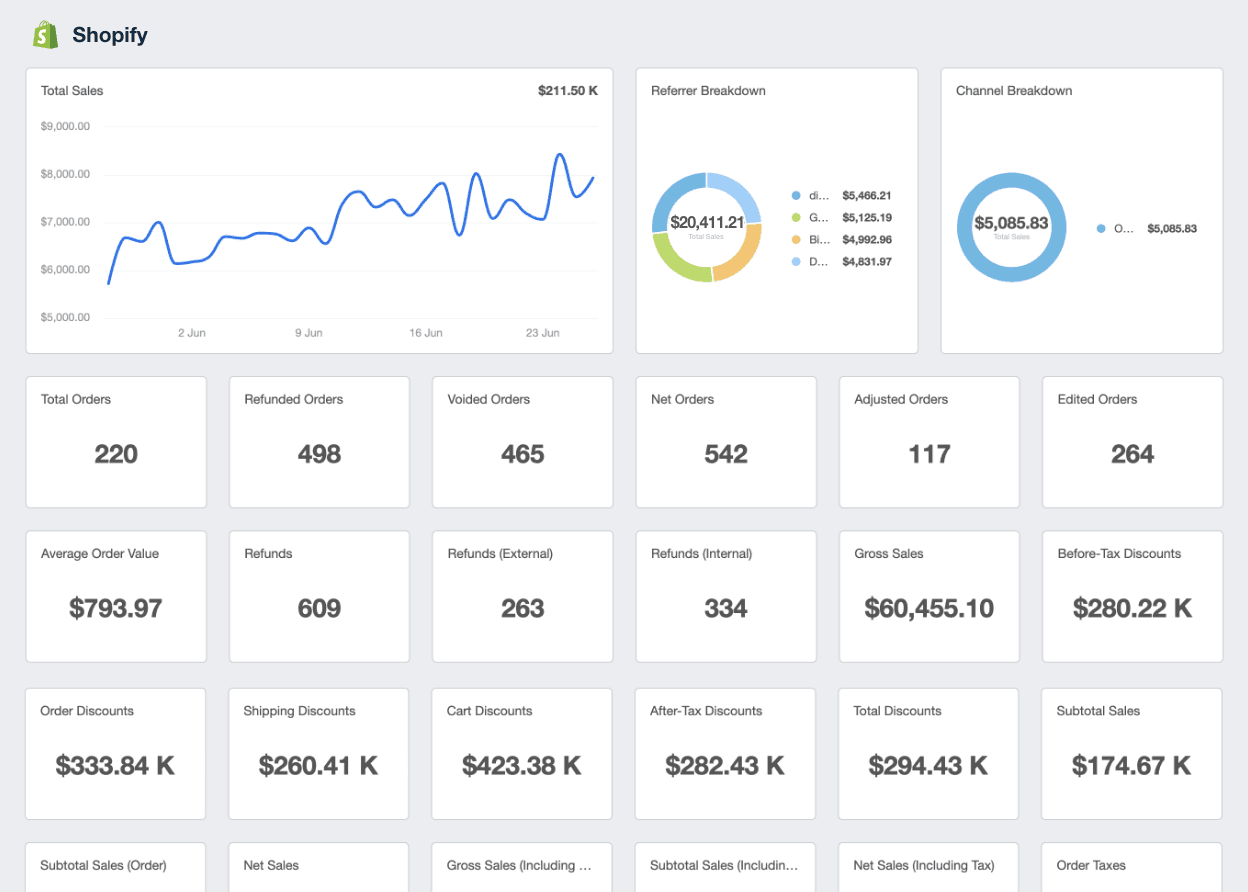Click the Gross Sales card
The width and height of the screenshot is (1248, 892).
coord(928,596)
